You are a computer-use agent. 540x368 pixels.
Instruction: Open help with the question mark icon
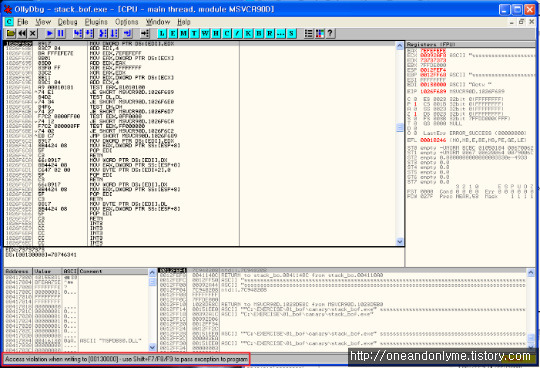330,33
